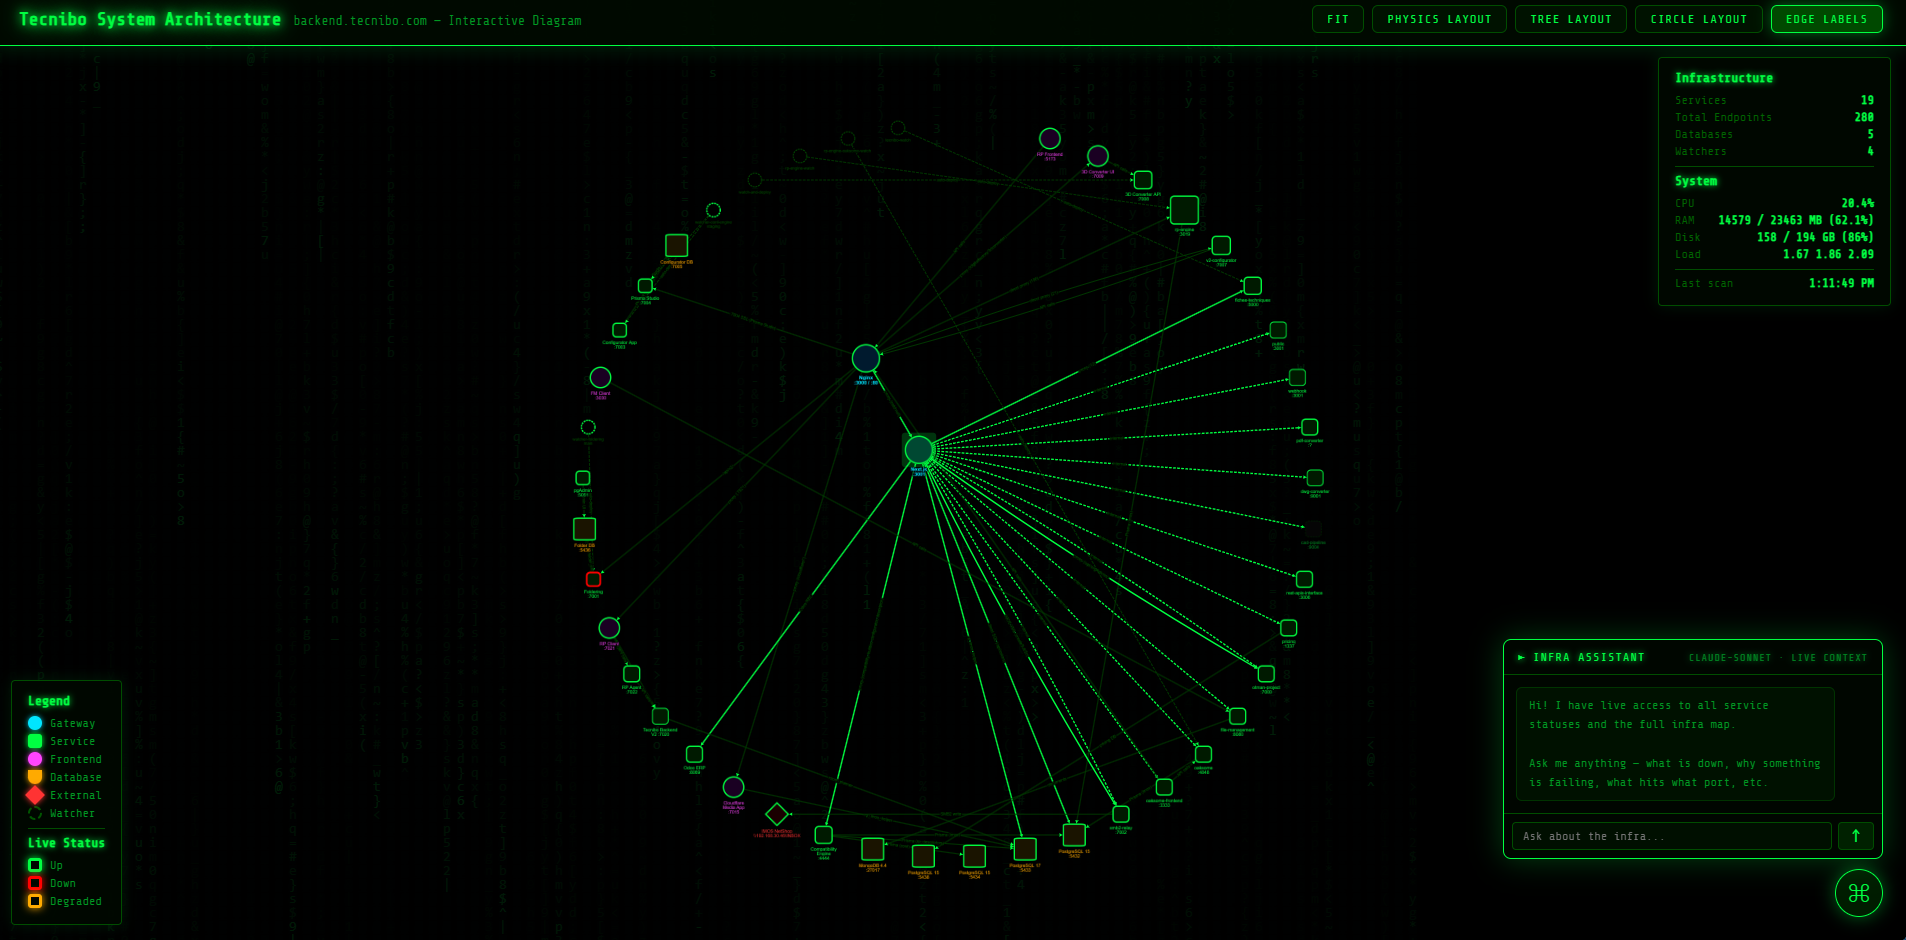Click the Prisma Studio service node
Viewport: 1906px width, 940px height.
(645, 286)
